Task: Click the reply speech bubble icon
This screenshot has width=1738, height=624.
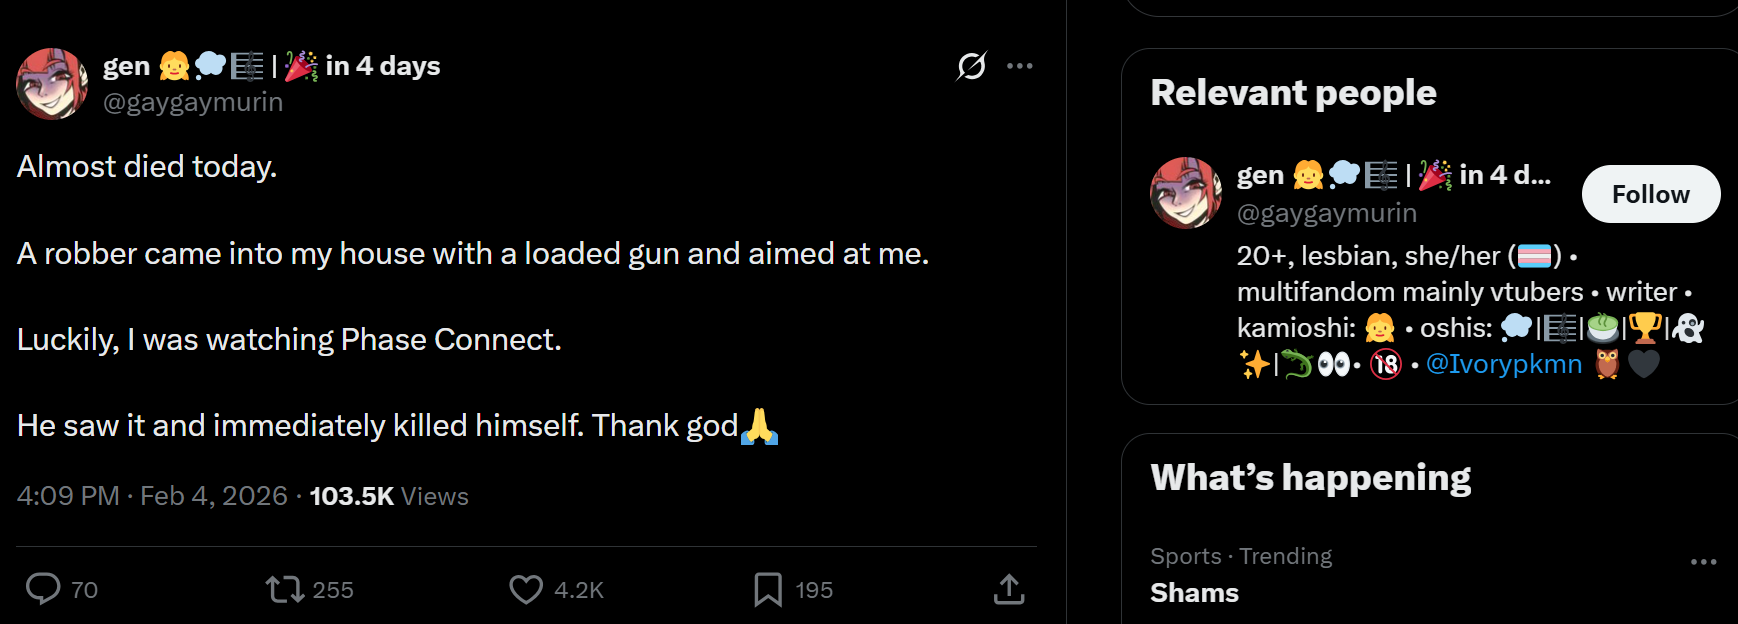Action: point(43,589)
